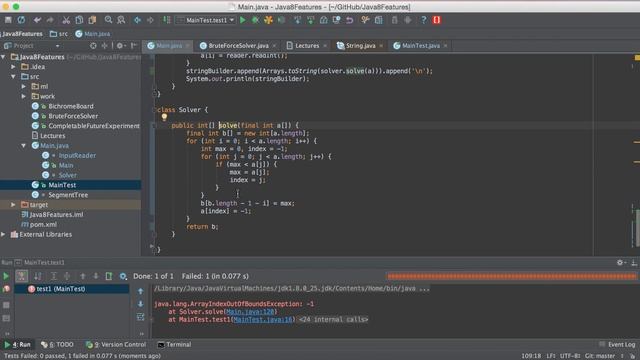Open the Version Control tool window
Screen dimensions: 640x360
coord(116,345)
